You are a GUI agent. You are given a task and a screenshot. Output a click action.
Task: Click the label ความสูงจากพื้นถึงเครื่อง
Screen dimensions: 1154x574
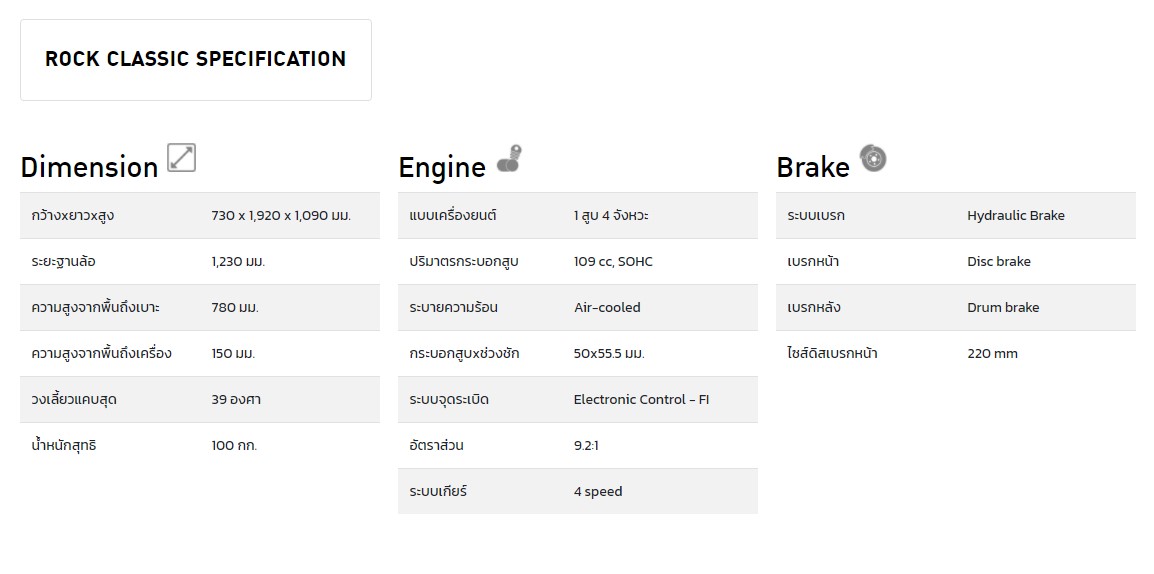[102, 353]
